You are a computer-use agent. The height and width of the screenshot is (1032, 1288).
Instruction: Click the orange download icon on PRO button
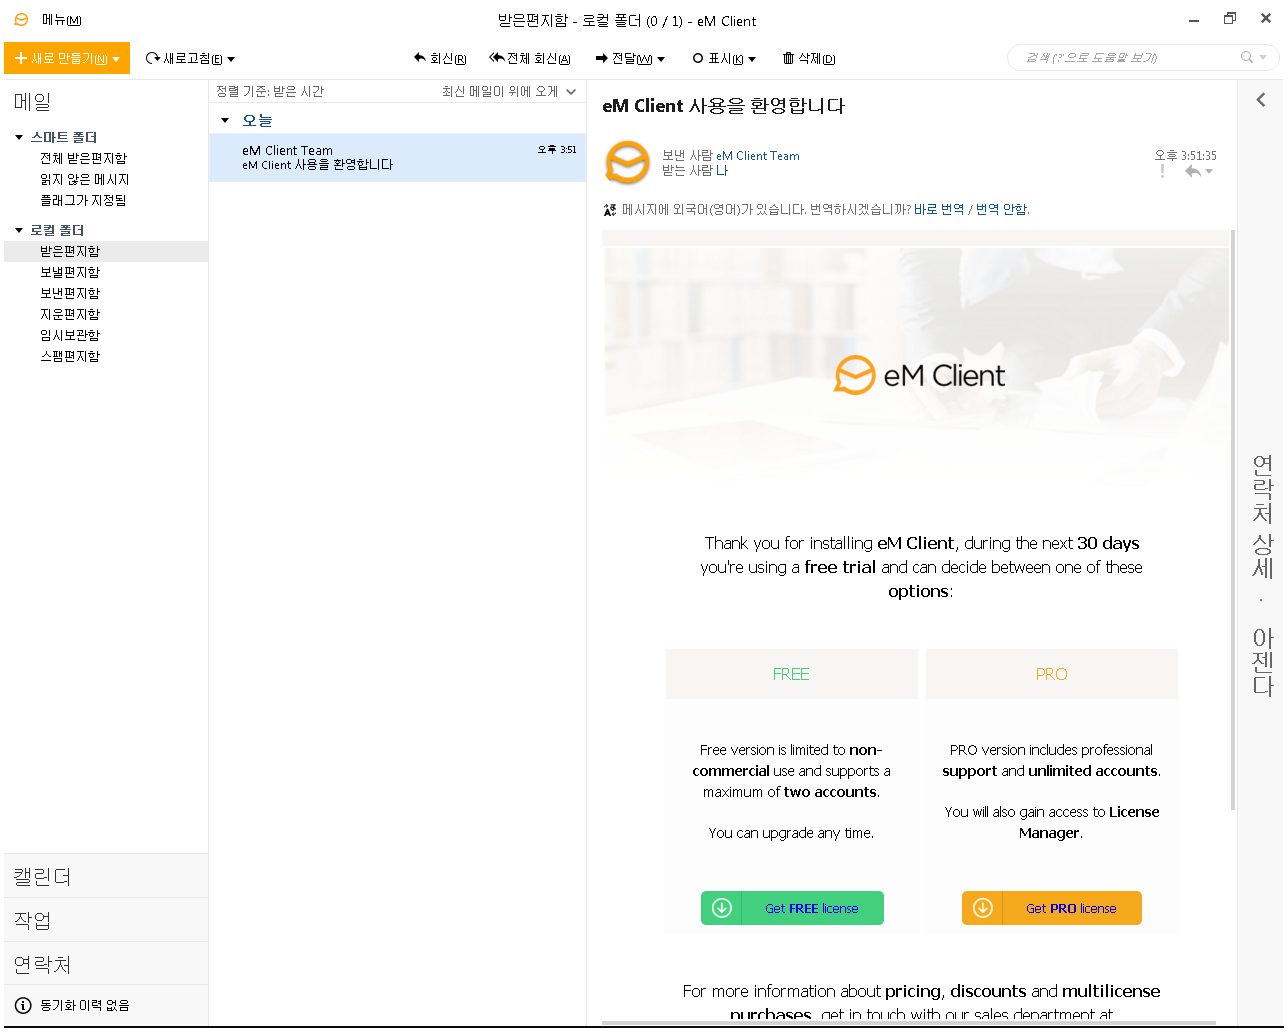coord(983,908)
